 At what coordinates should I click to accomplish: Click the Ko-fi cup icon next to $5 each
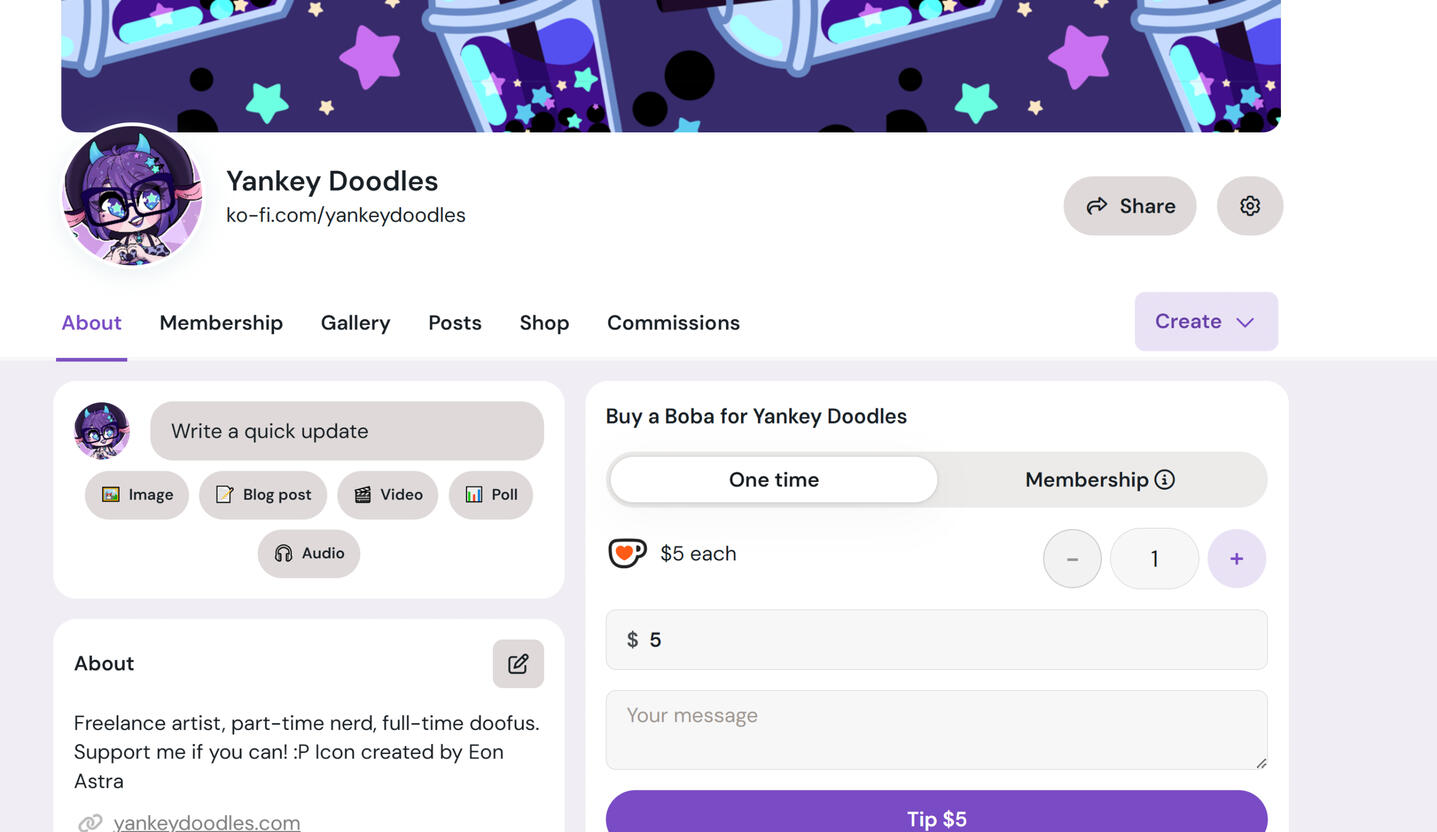pyautogui.click(x=627, y=553)
